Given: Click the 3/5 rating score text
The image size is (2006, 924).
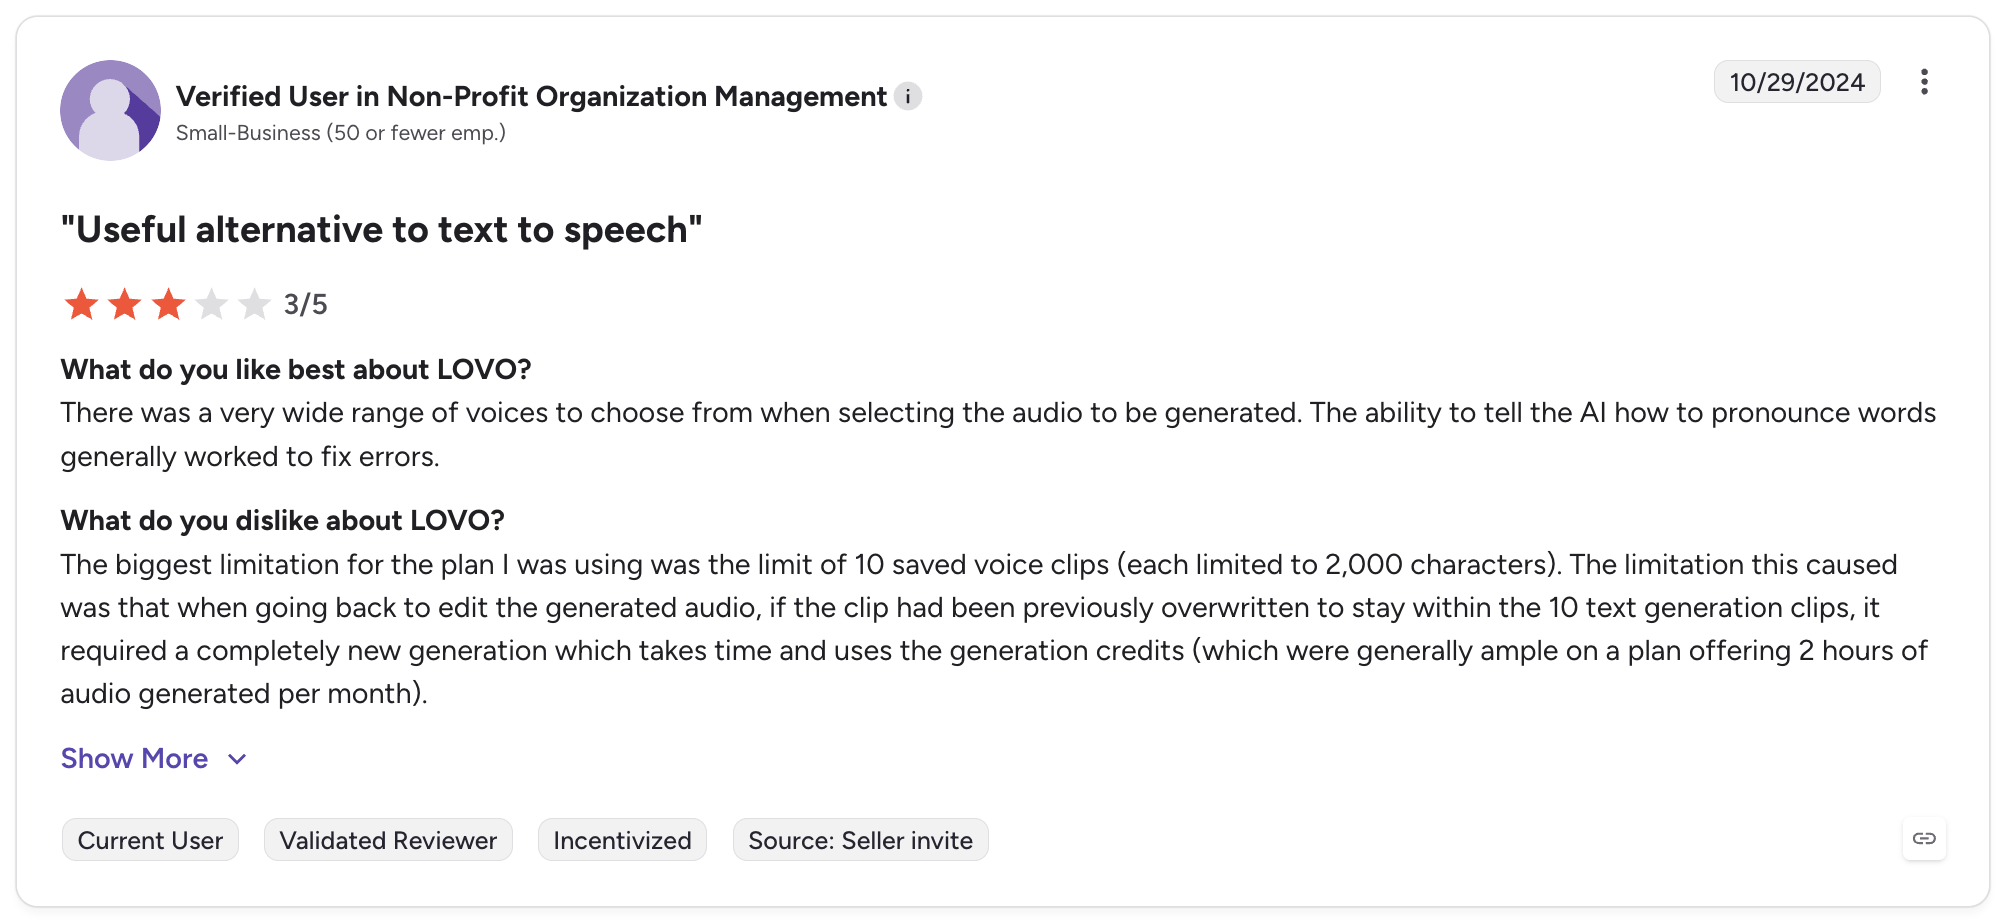Looking at the screenshot, I should point(306,304).
